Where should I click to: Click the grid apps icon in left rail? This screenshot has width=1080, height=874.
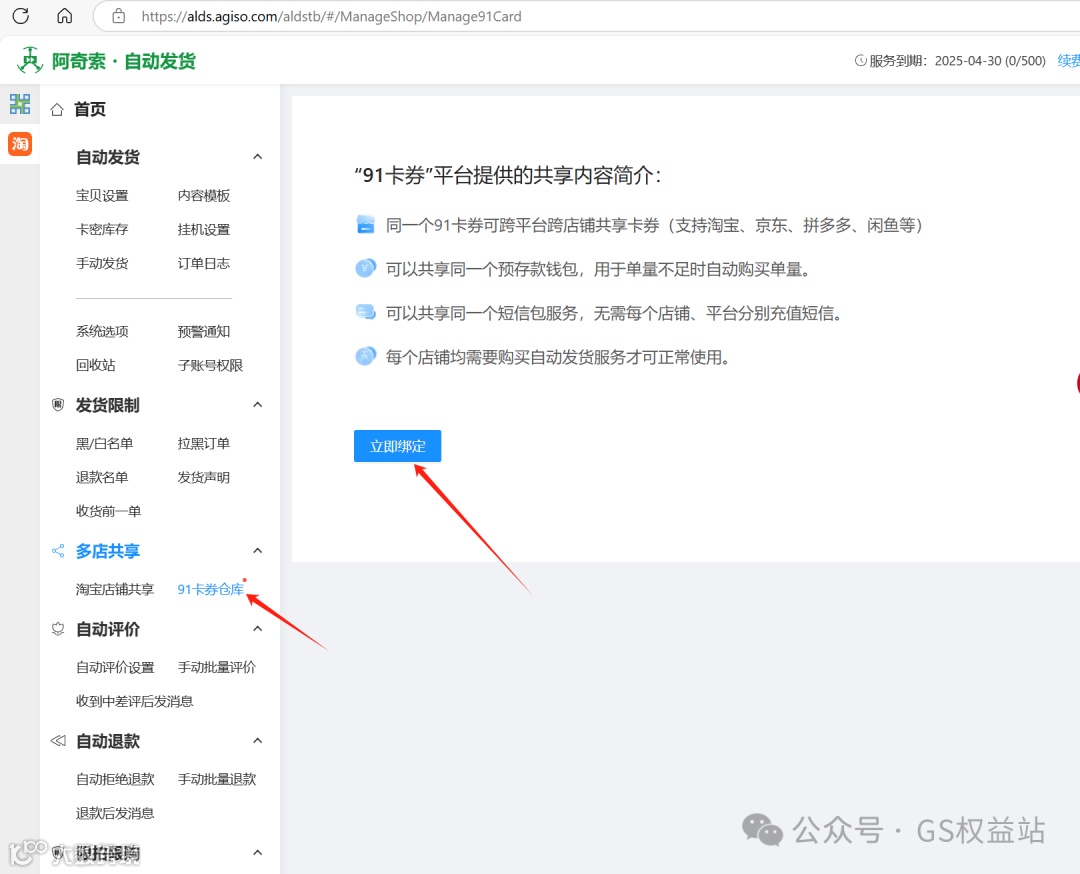point(20,104)
